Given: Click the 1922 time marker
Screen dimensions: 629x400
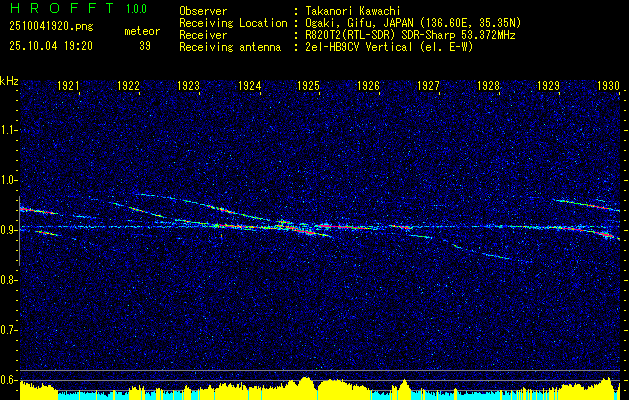Looking at the screenshot, I should 128,85.
